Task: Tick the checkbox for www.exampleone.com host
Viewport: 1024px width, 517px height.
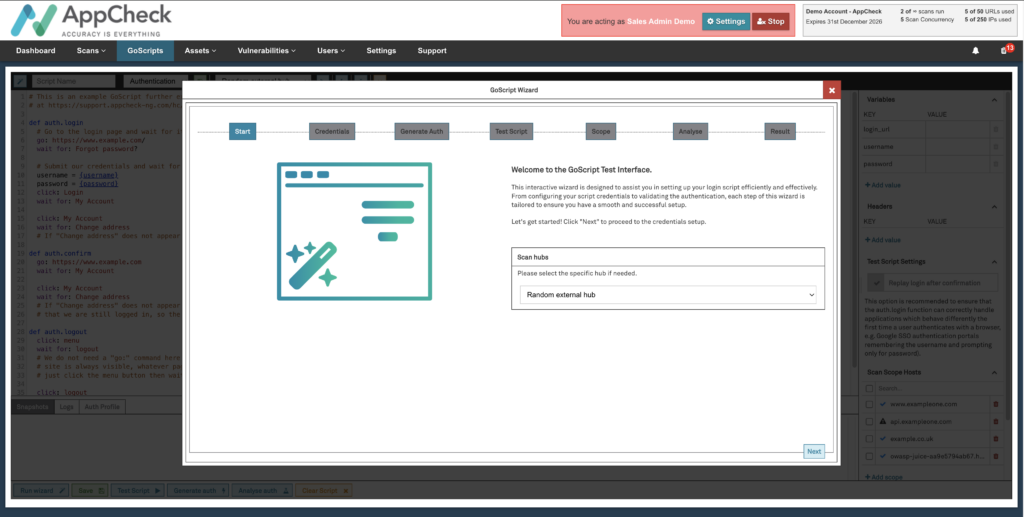Action: (x=869, y=404)
